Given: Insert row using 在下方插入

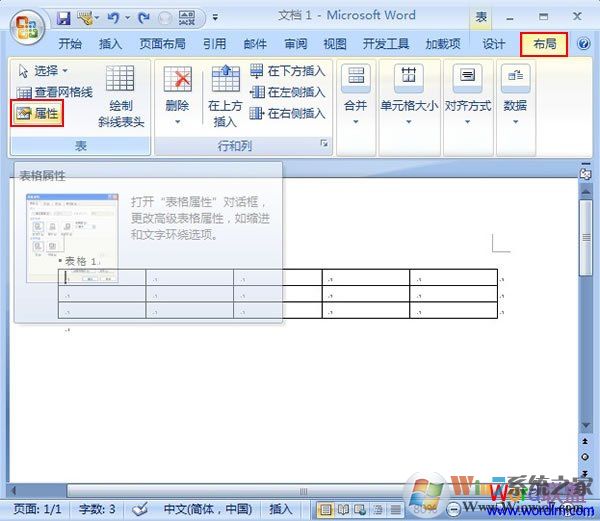Looking at the screenshot, I should coord(287,71).
